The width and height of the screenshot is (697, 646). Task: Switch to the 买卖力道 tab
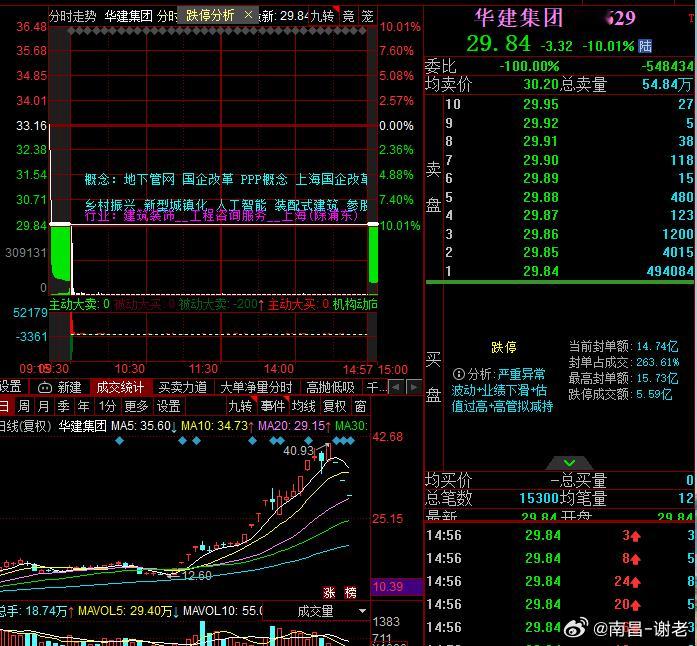[x=183, y=387]
